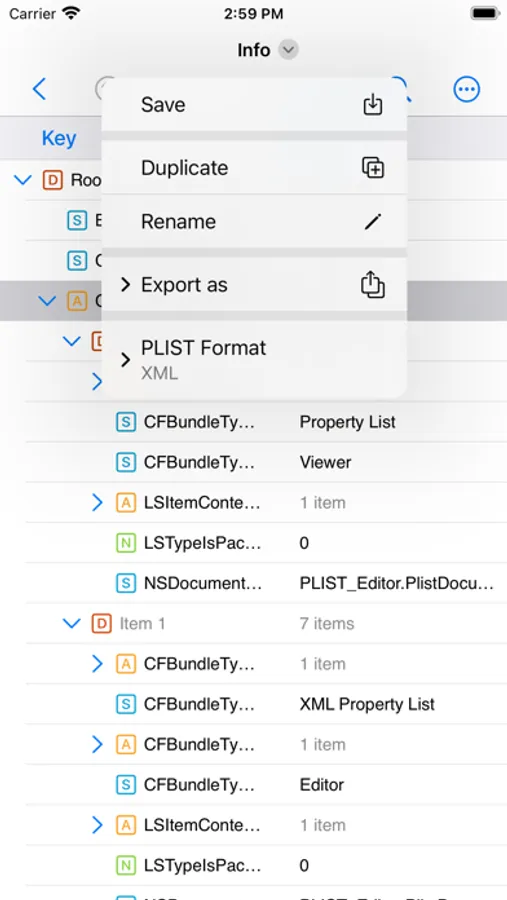507x900 pixels.
Task: Click the Save download icon
Action: click(x=373, y=104)
